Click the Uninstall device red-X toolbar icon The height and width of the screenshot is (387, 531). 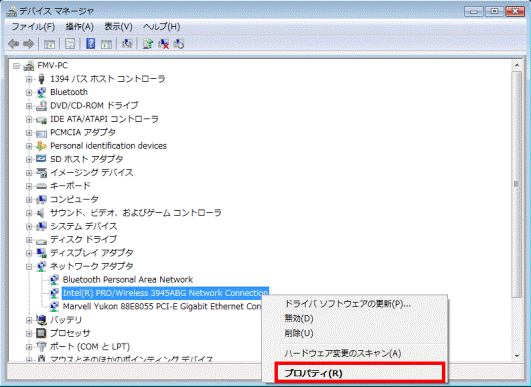pos(164,44)
